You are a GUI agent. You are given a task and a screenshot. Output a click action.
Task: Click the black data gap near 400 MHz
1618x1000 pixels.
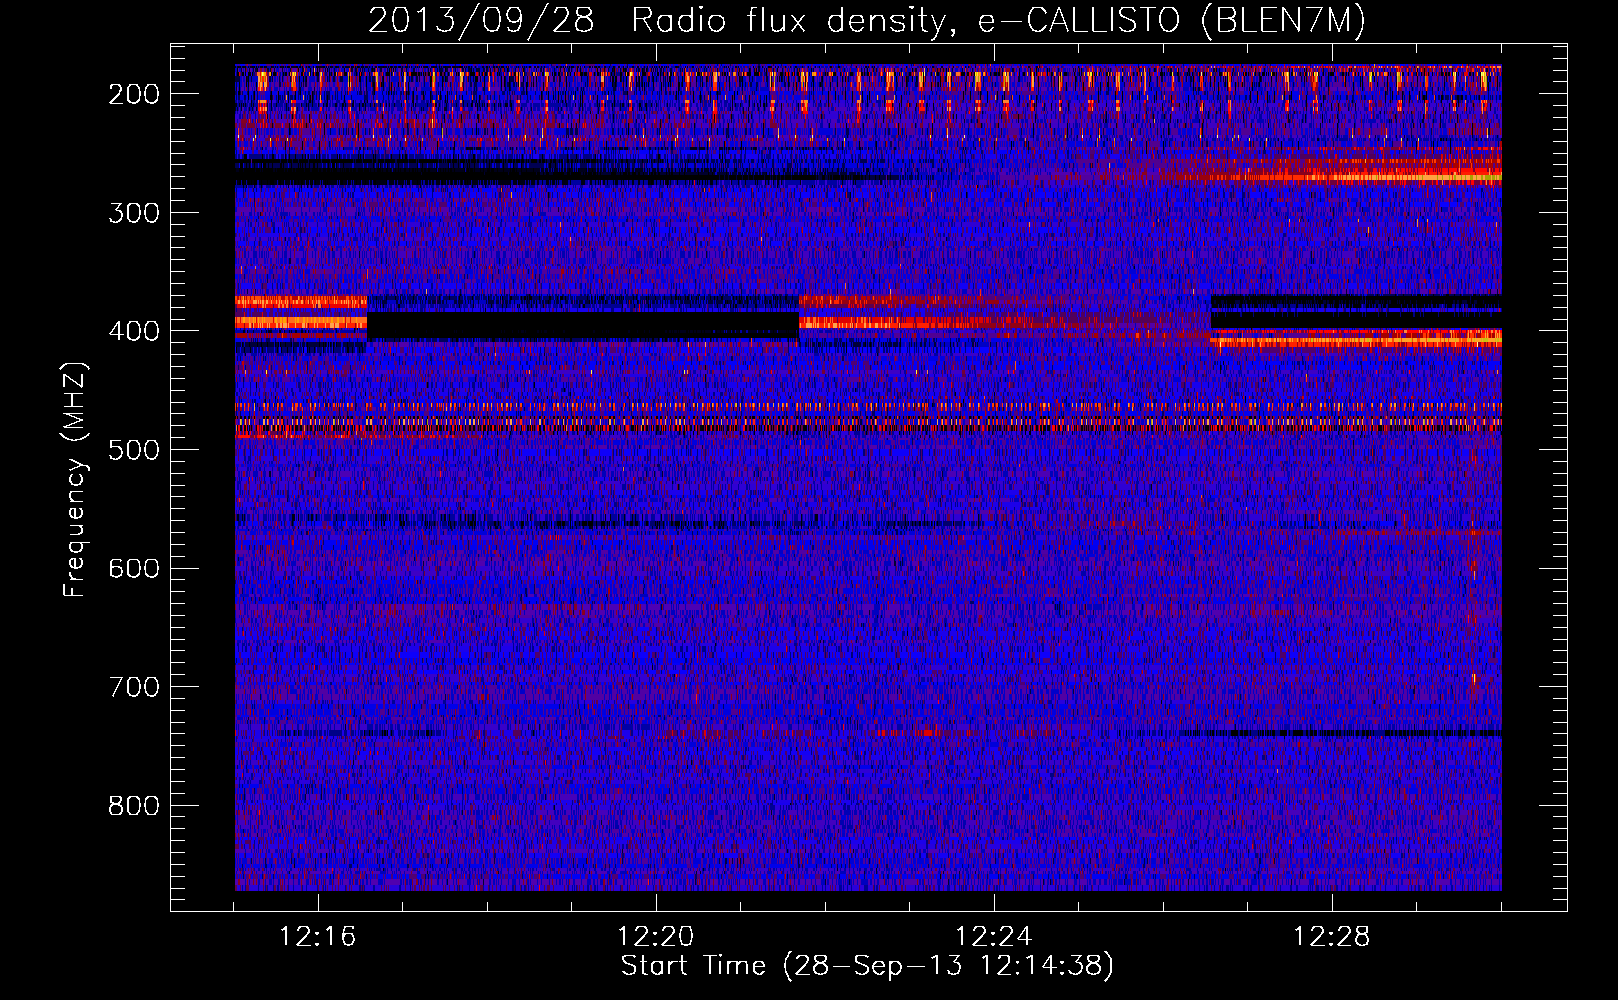click(583, 326)
